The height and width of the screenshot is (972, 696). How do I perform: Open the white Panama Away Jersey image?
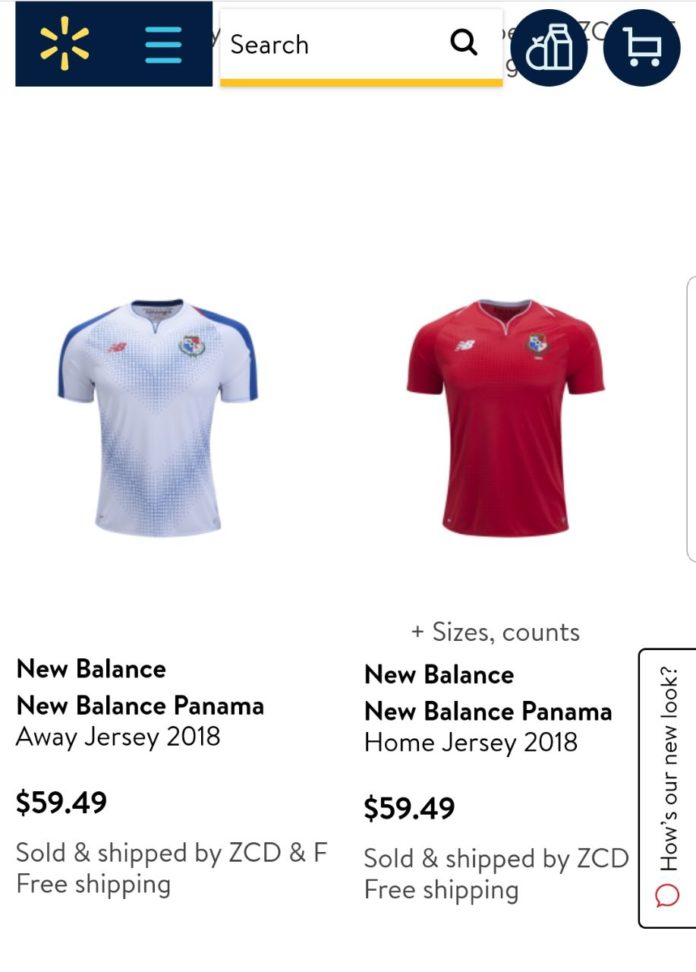158,417
